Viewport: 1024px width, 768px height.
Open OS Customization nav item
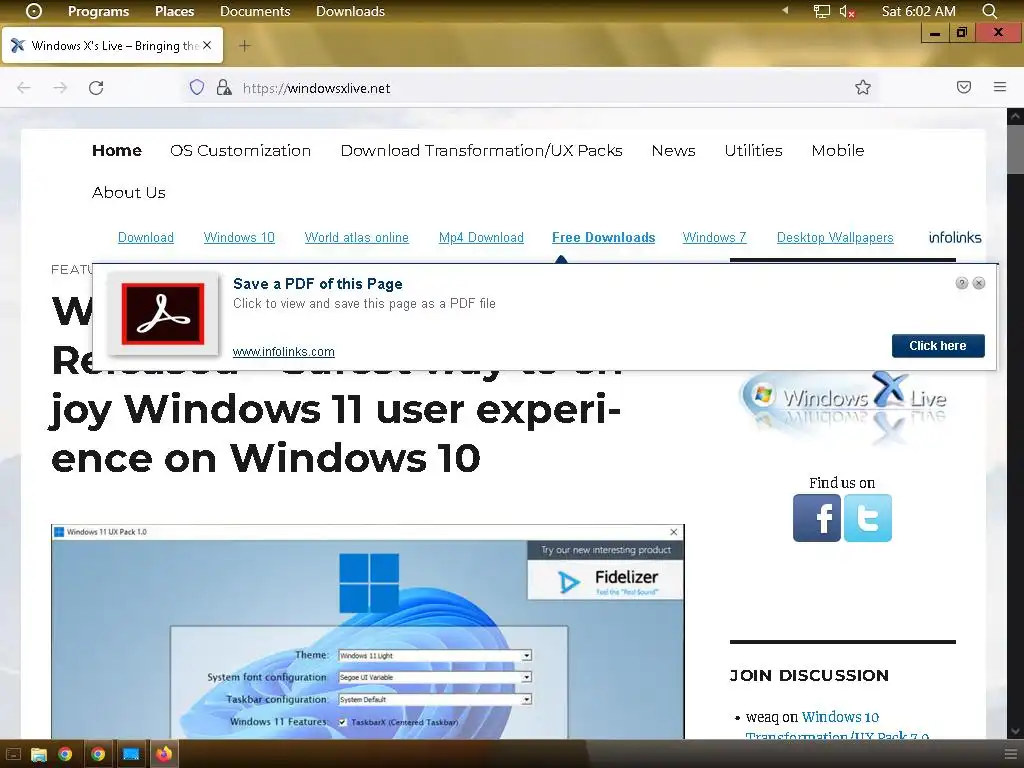[240, 150]
